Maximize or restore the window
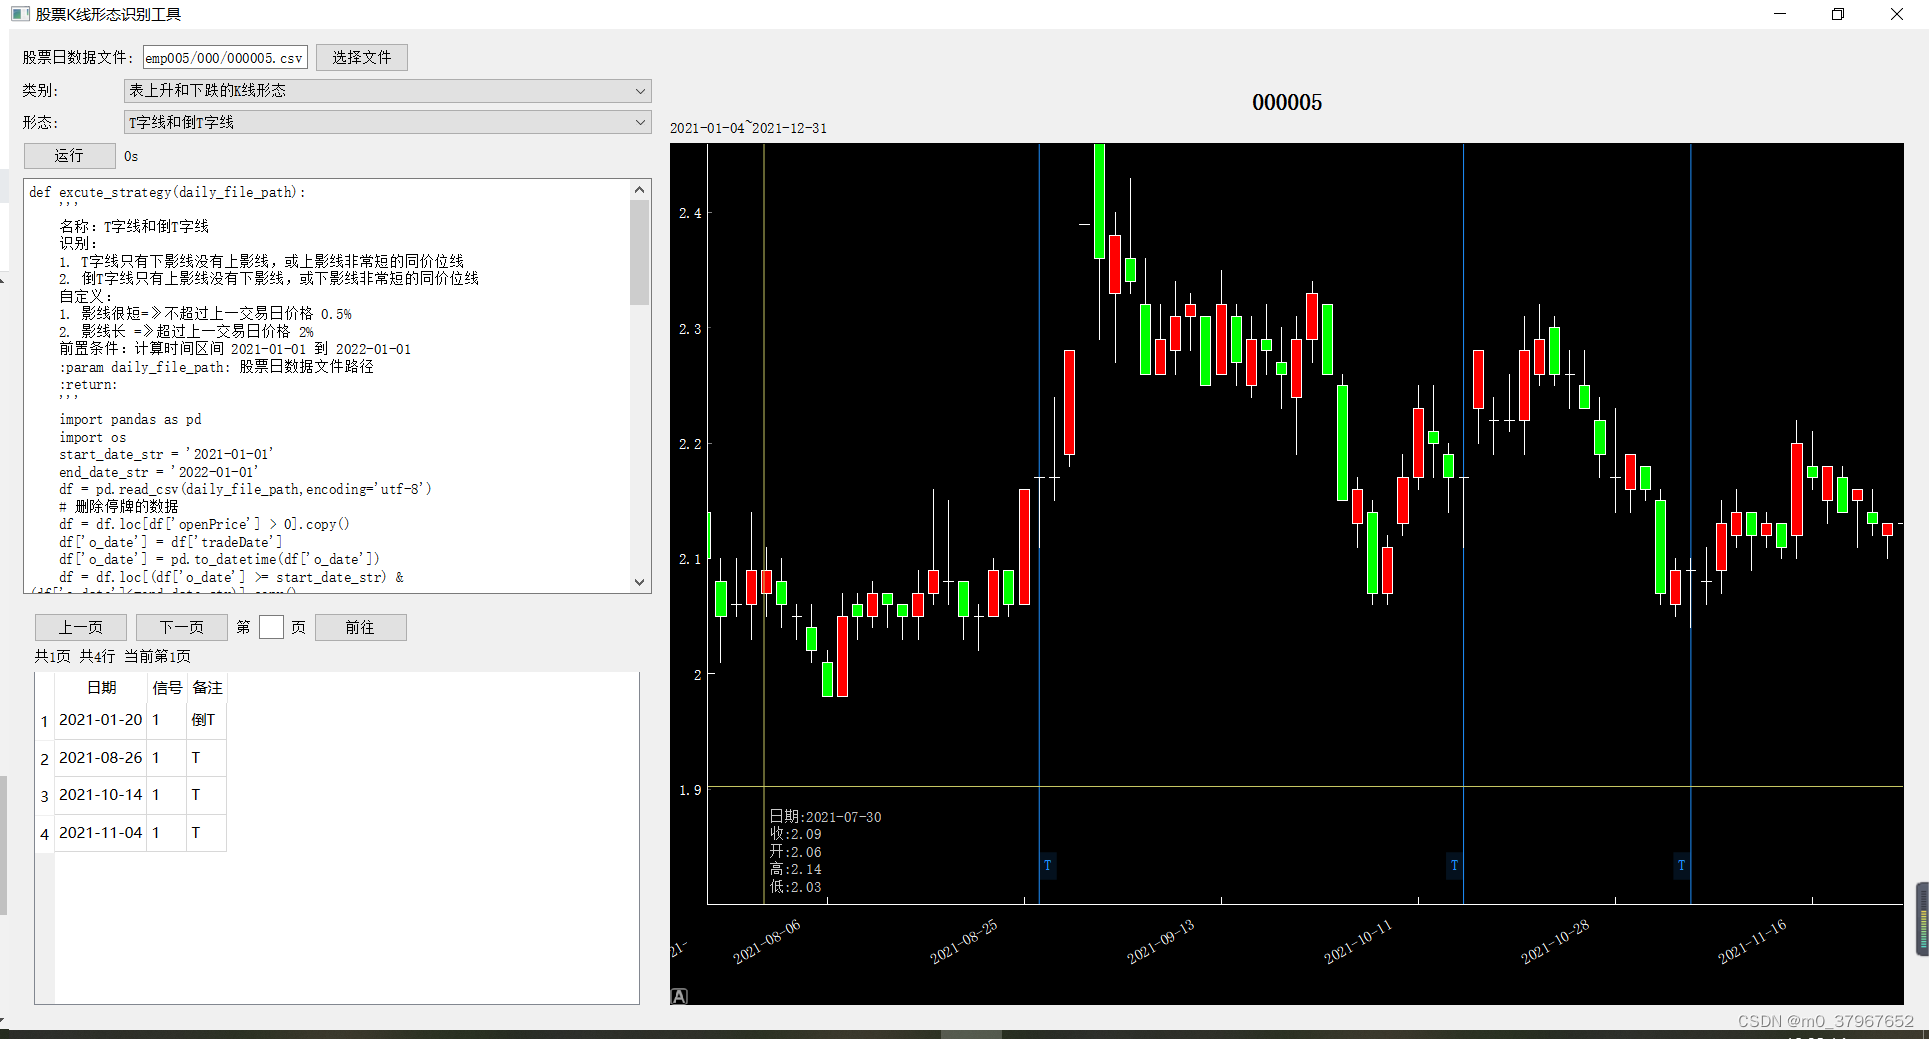The width and height of the screenshot is (1929, 1039). 1838,14
